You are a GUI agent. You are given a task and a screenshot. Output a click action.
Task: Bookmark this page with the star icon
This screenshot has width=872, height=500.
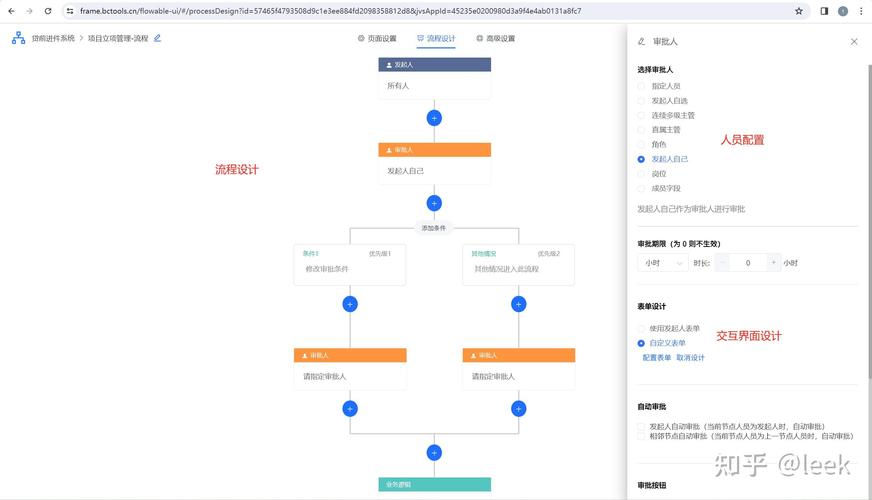(799, 11)
